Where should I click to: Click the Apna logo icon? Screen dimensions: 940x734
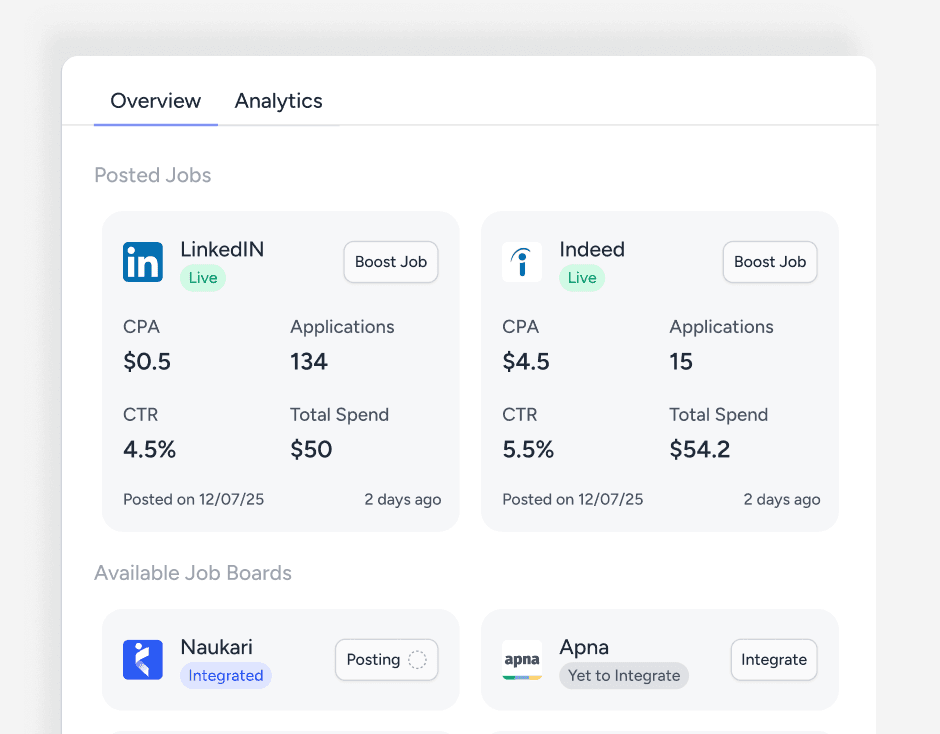(522, 660)
